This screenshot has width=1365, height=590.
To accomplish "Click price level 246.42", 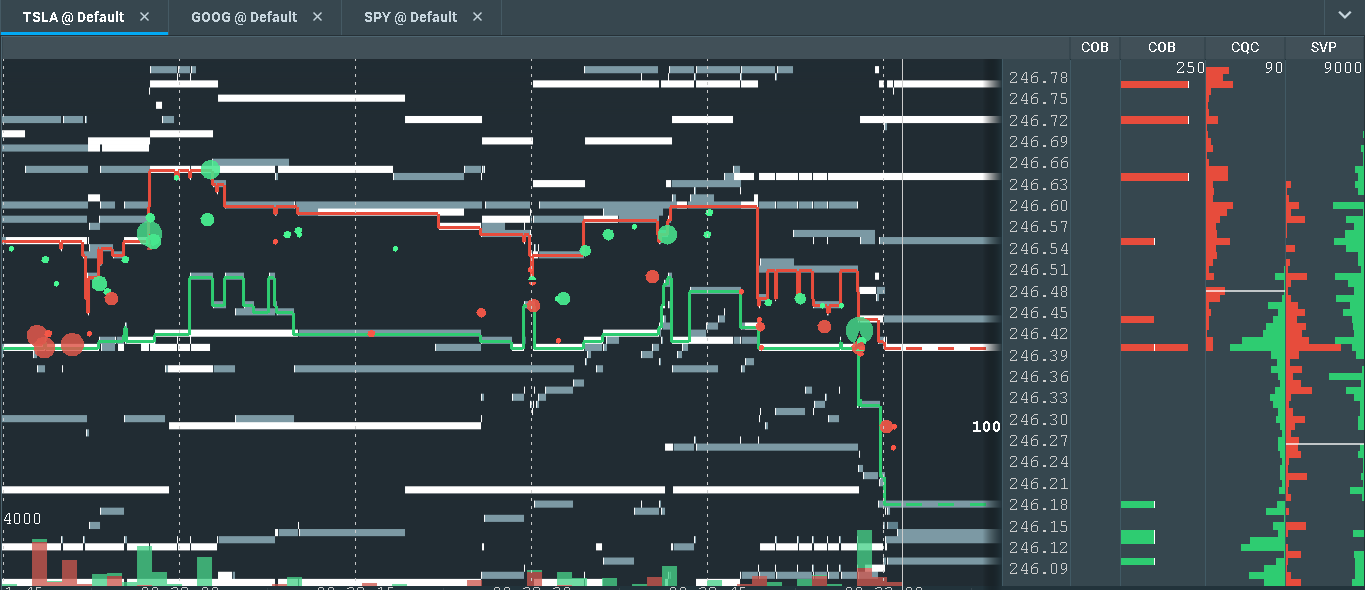I will [x=1038, y=334].
